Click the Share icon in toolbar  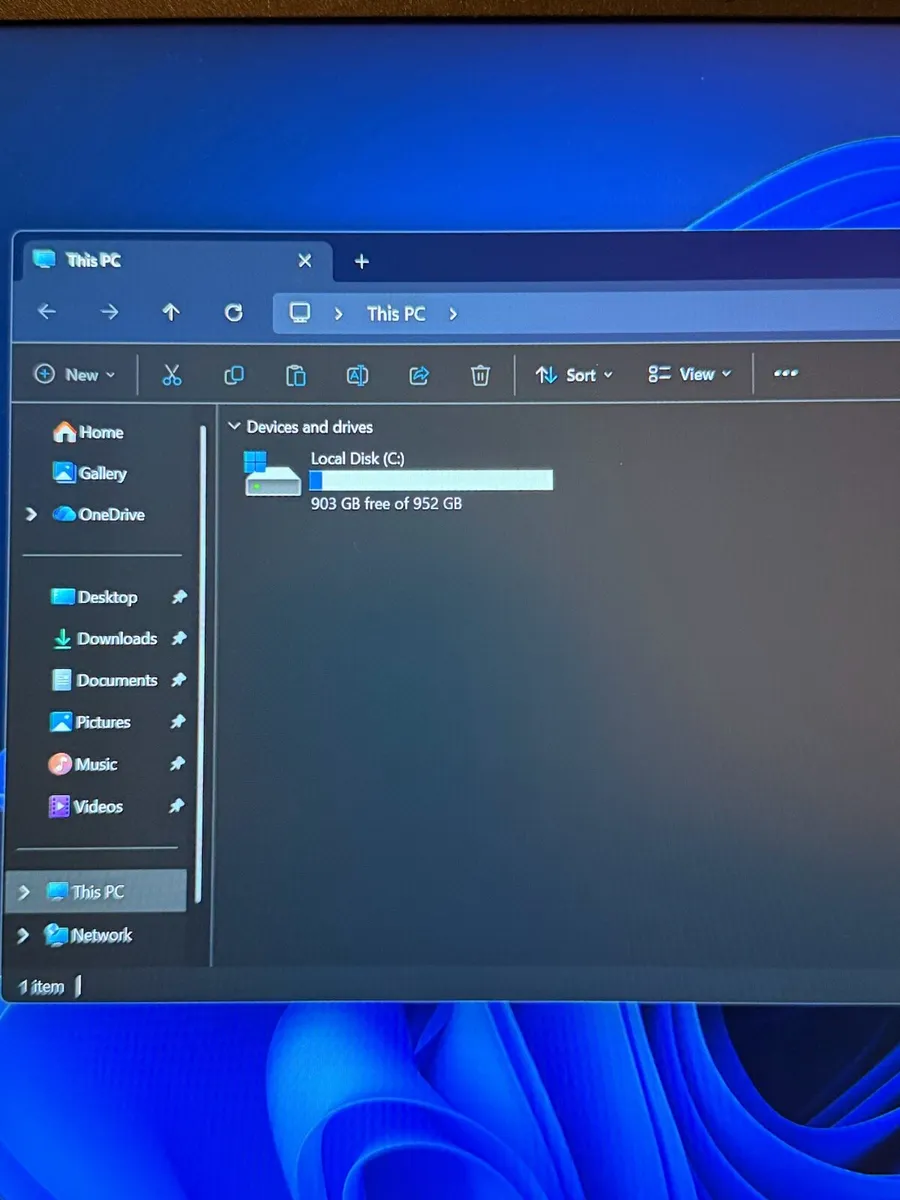[x=419, y=375]
